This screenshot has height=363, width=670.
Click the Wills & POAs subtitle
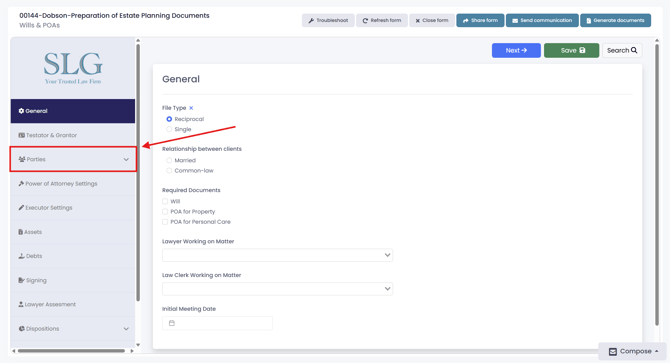[x=39, y=26]
